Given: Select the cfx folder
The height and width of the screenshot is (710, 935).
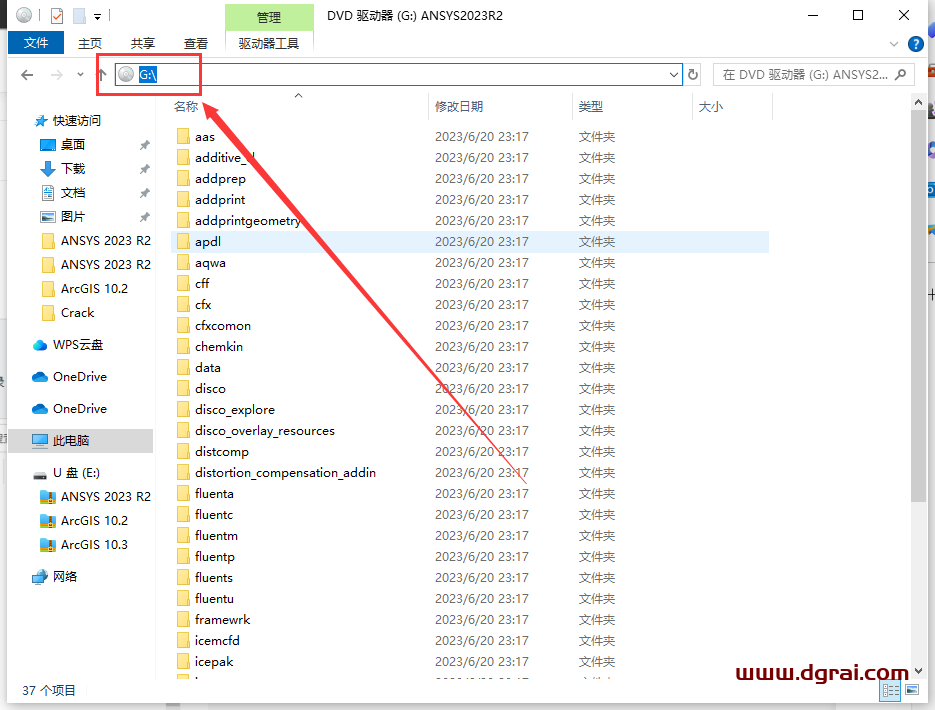Looking at the screenshot, I should pos(203,305).
